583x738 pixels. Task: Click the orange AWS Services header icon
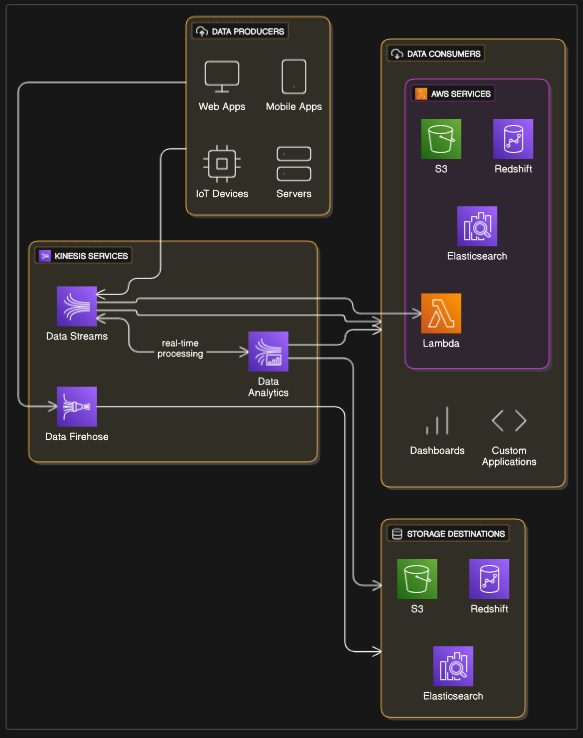point(421,94)
